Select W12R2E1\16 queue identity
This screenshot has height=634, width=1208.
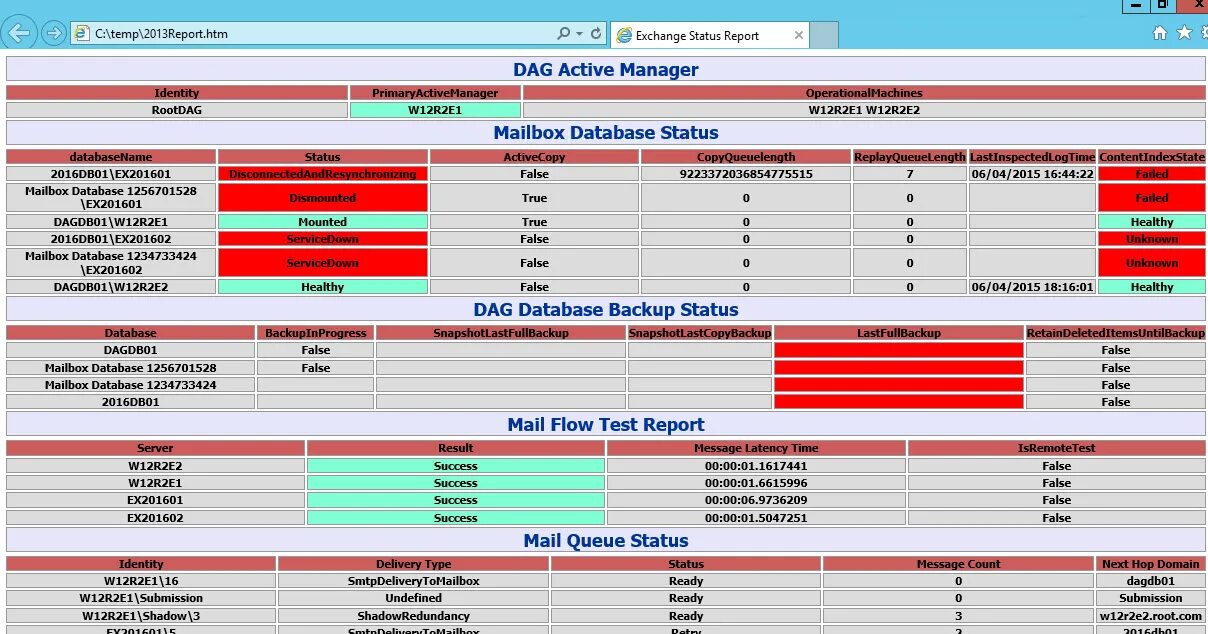click(x=141, y=581)
